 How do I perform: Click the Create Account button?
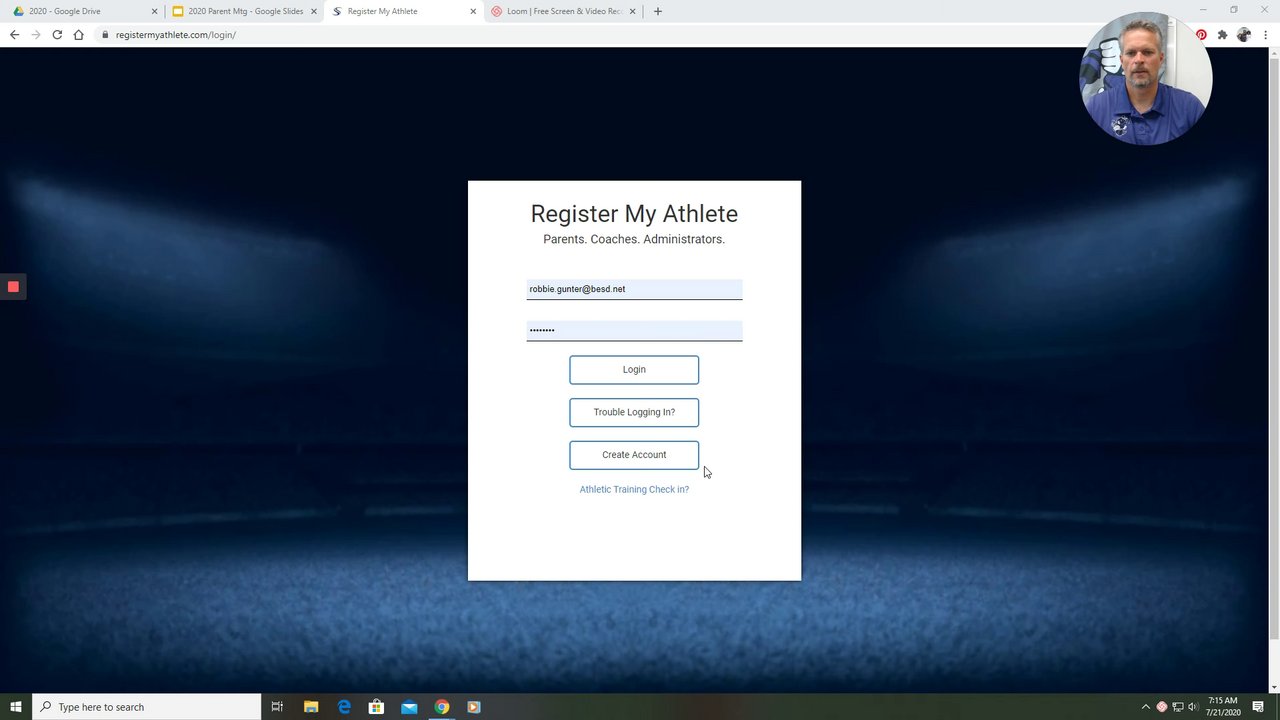[x=634, y=455]
